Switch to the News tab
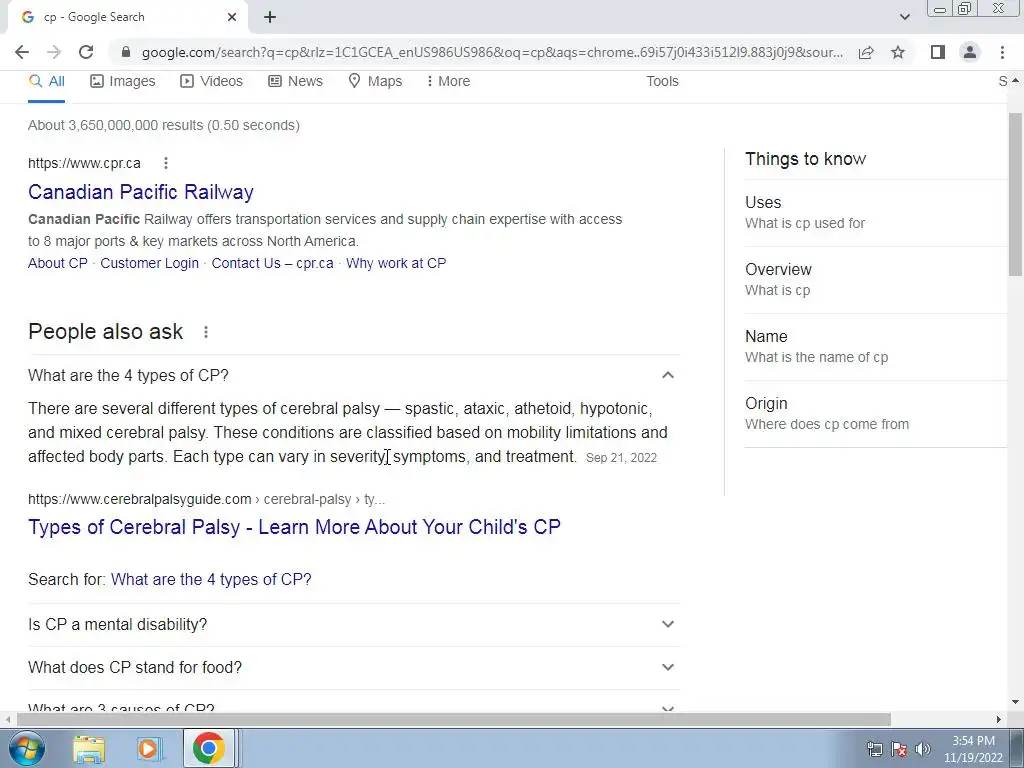 click(295, 81)
